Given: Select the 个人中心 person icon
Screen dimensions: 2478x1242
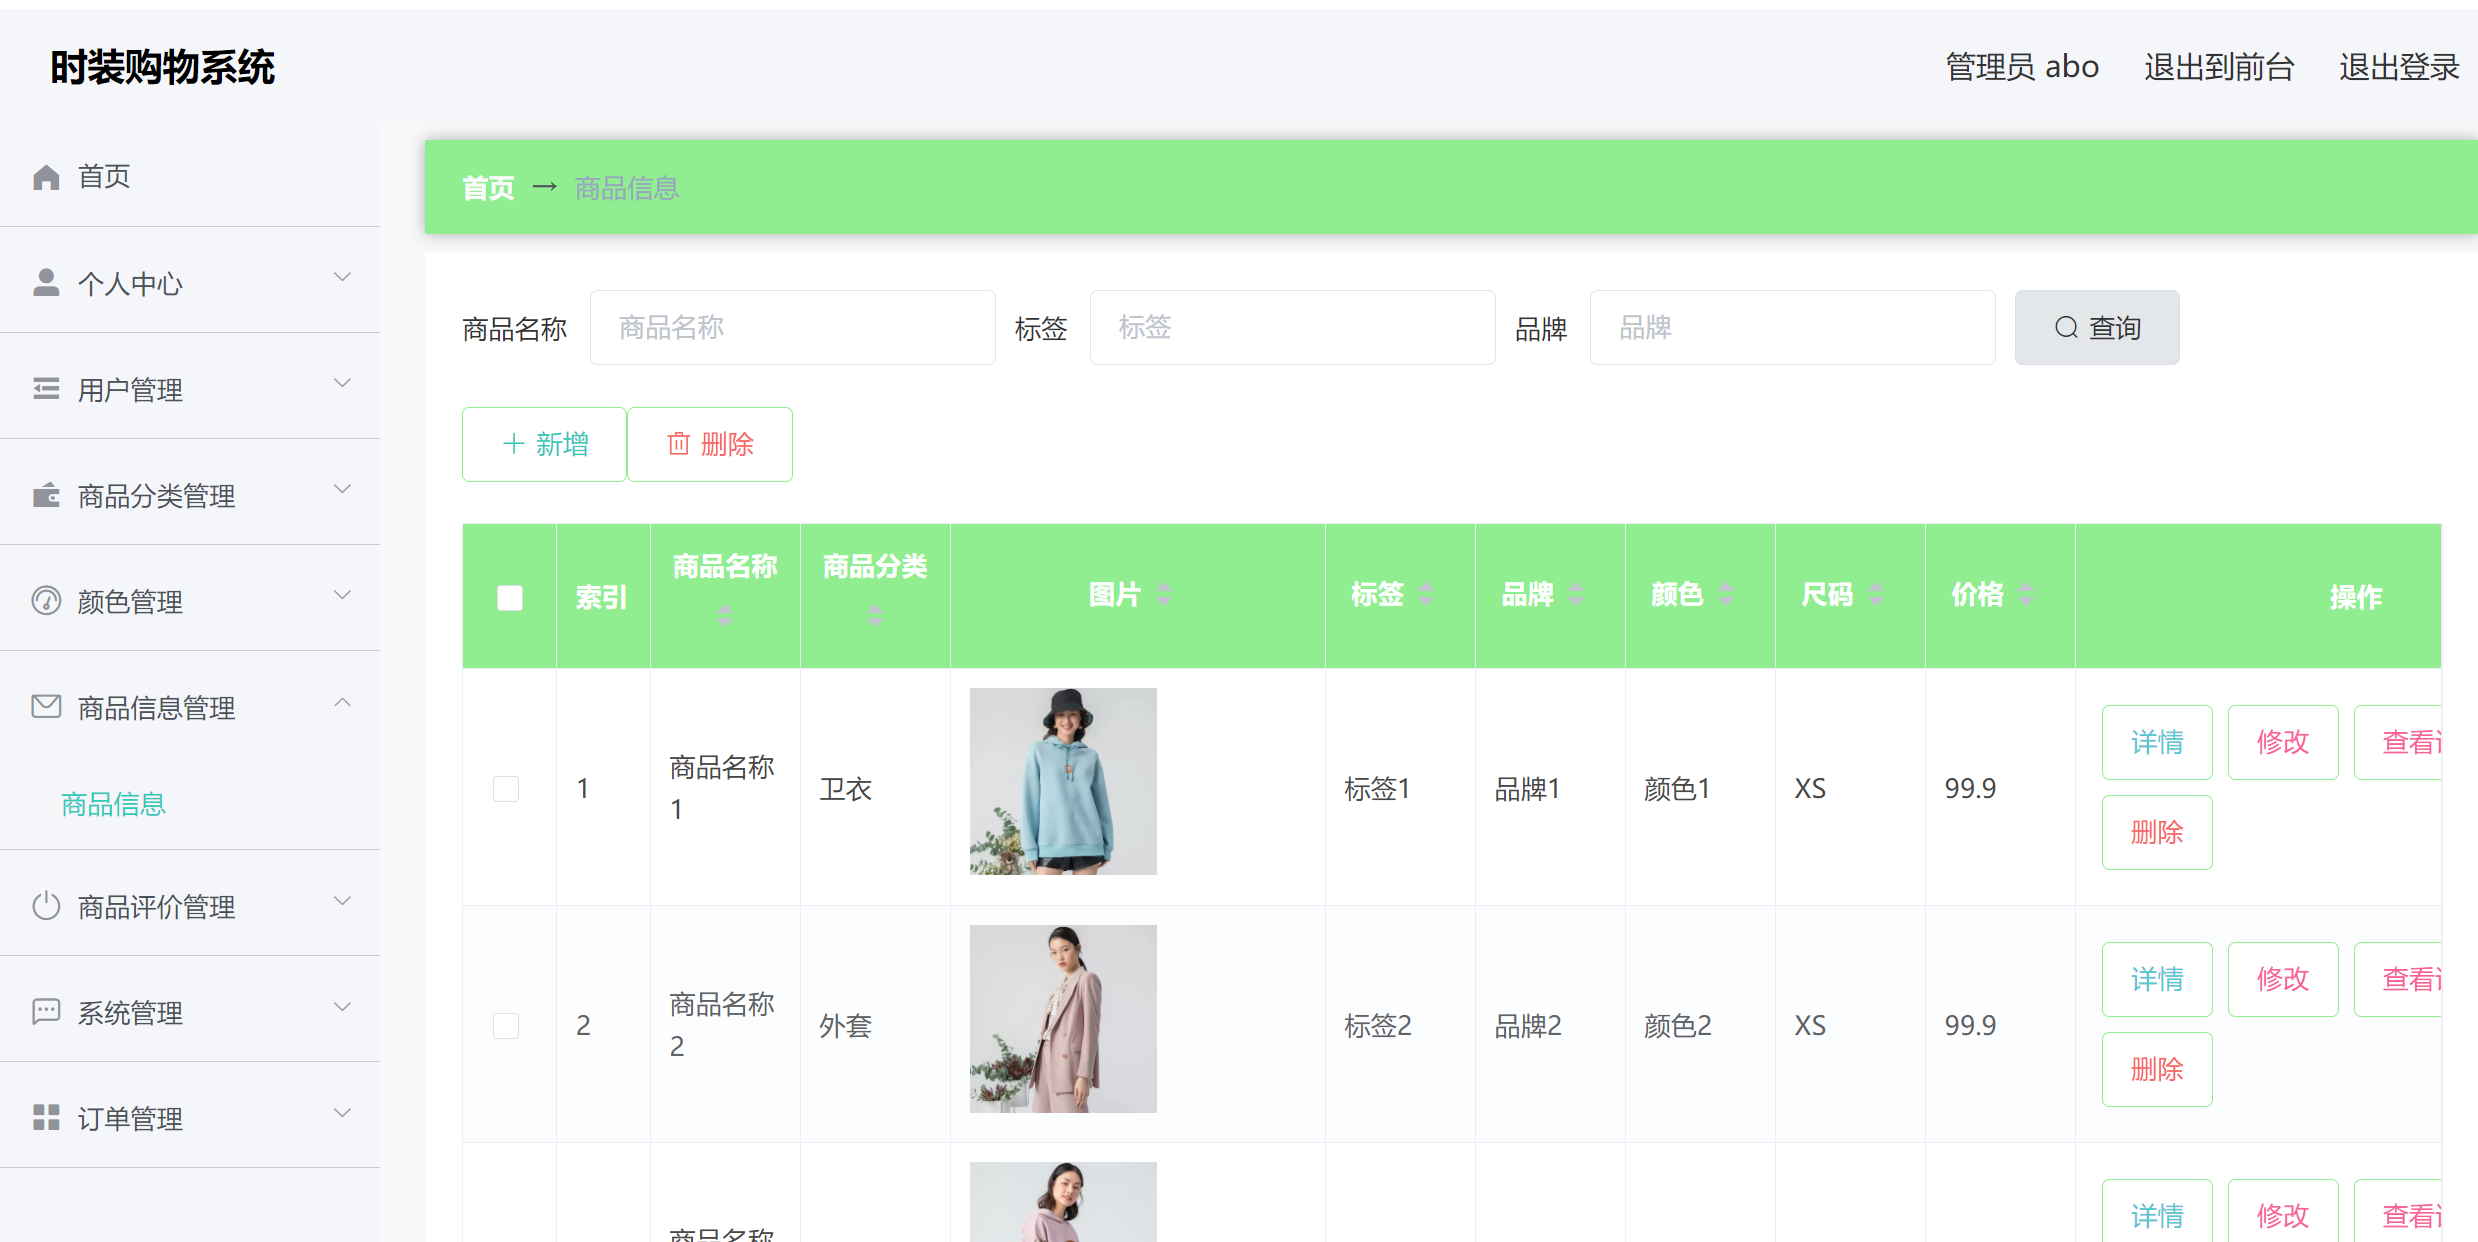Looking at the screenshot, I should coord(46,282).
